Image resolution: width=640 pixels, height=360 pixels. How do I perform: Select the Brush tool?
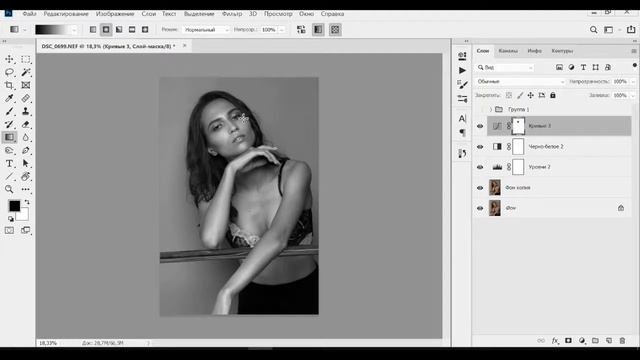click(9, 111)
